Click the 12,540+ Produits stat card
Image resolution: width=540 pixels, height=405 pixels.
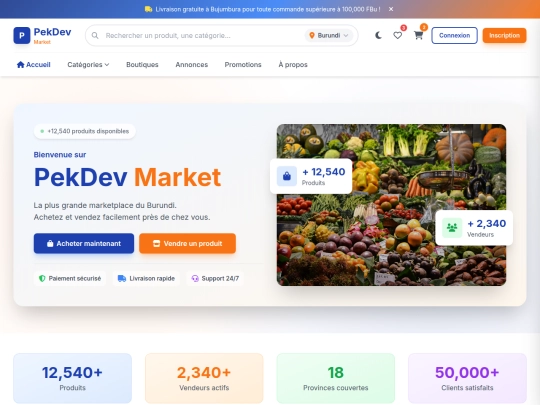point(72,378)
